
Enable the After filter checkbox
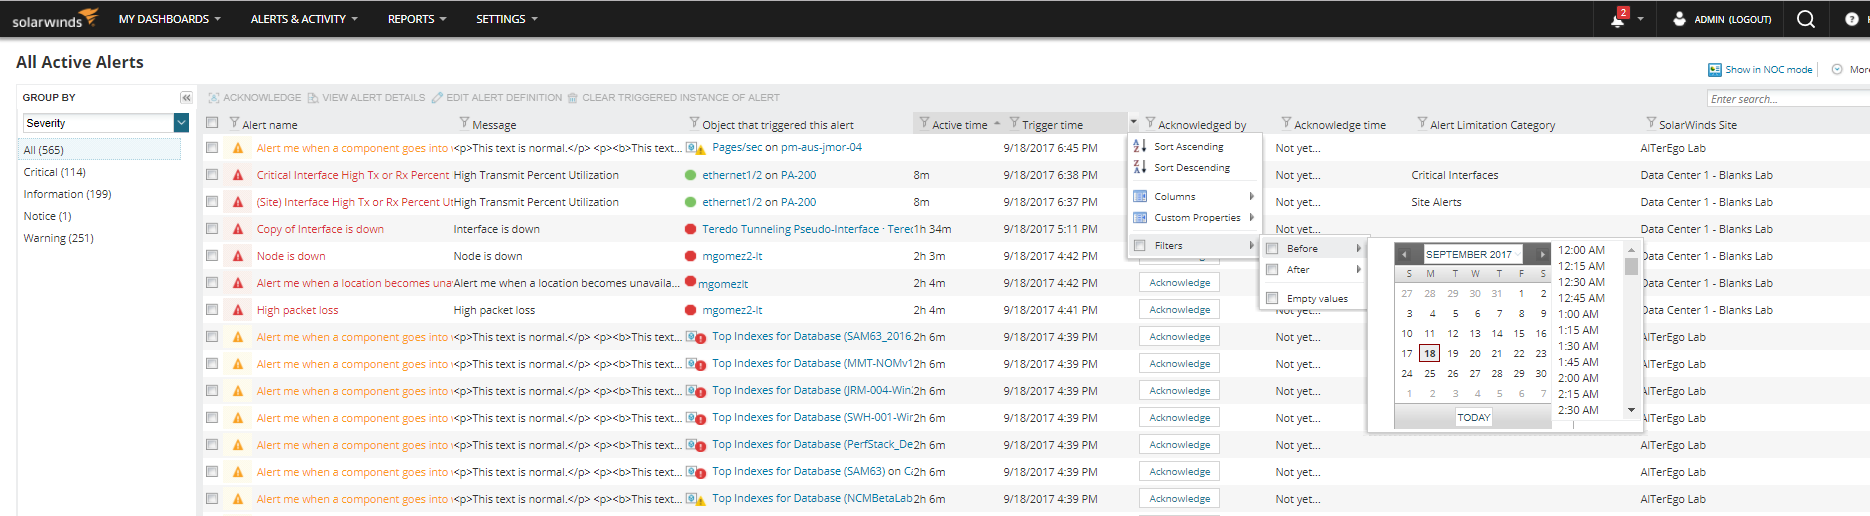point(1272,270)
